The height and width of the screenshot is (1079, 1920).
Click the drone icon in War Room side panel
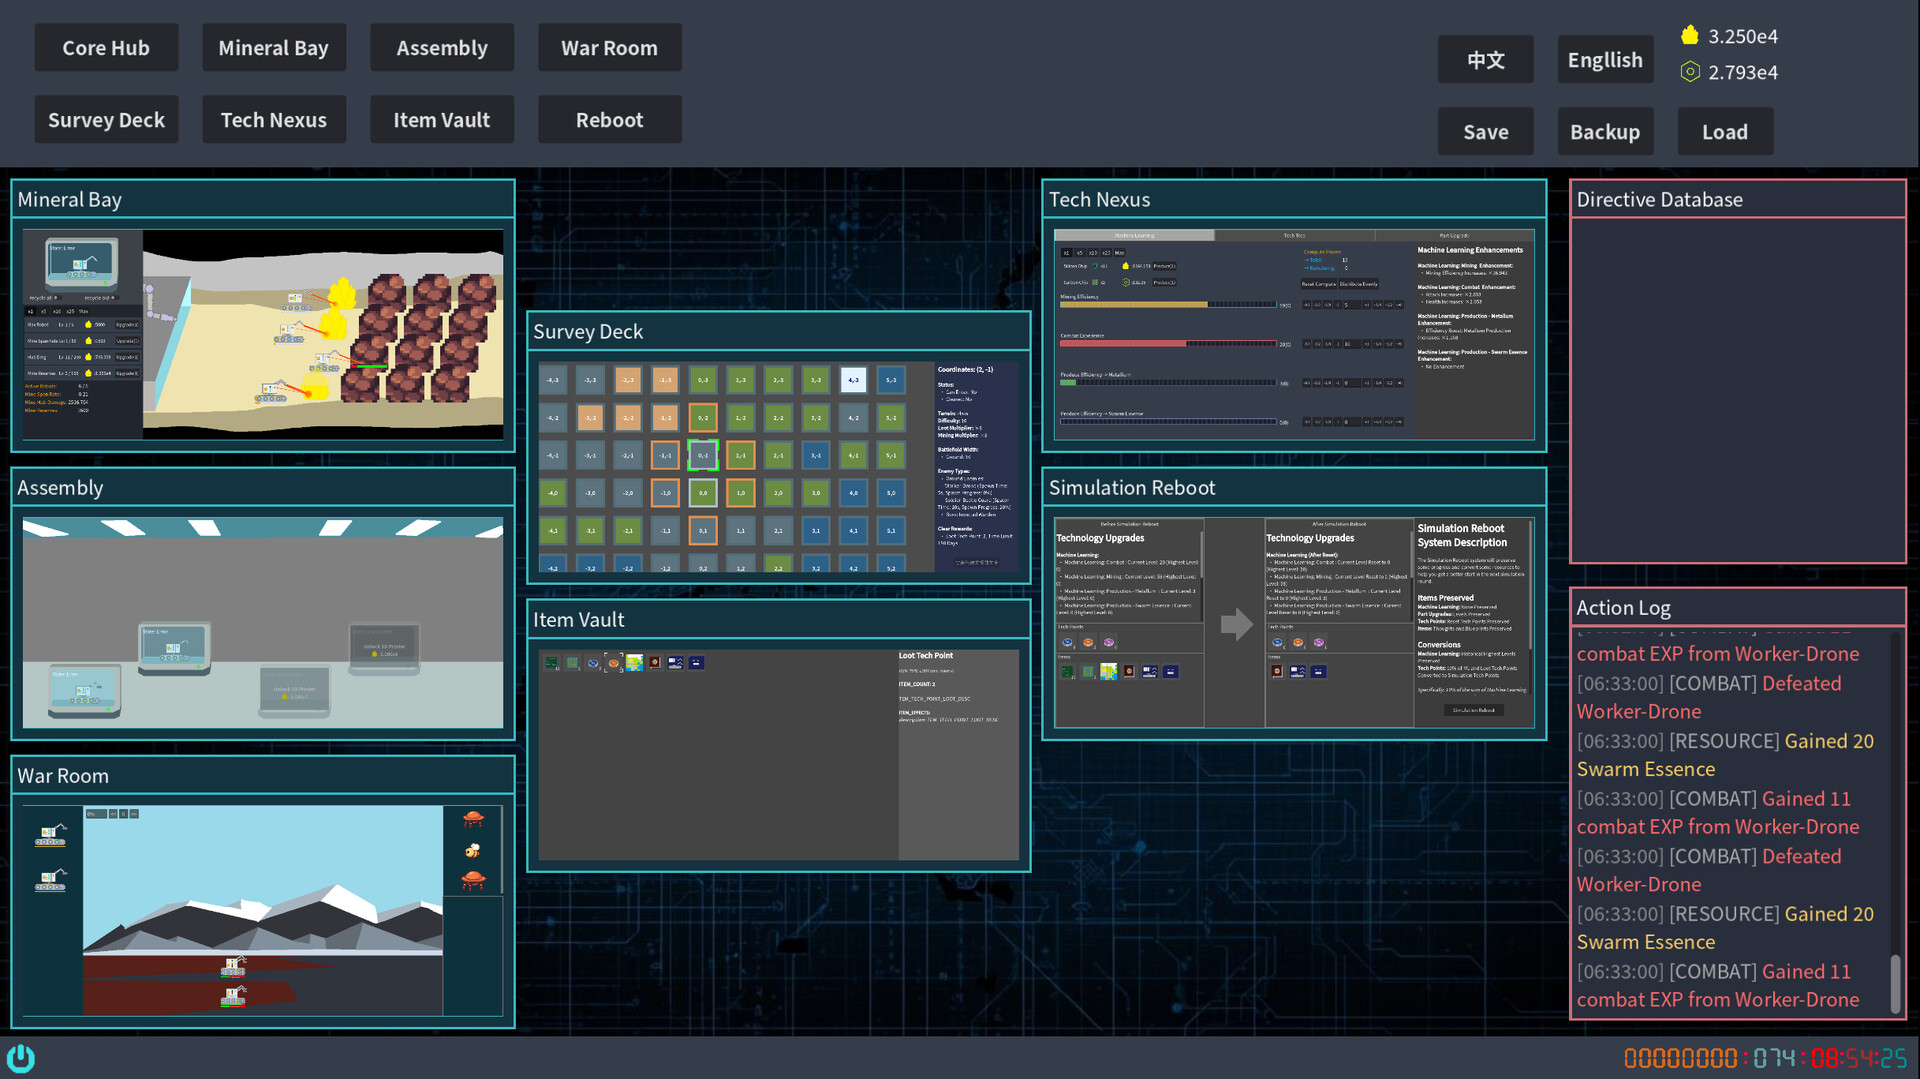473,820
